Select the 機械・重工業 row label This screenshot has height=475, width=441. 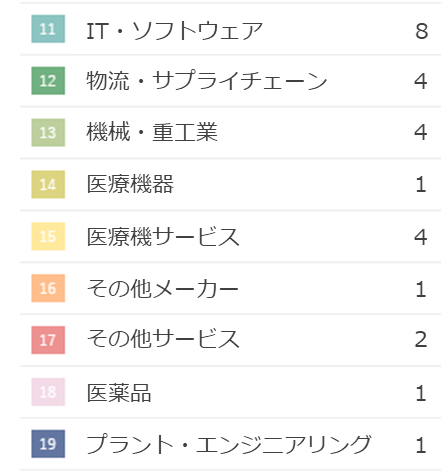(x=152, y=132)
